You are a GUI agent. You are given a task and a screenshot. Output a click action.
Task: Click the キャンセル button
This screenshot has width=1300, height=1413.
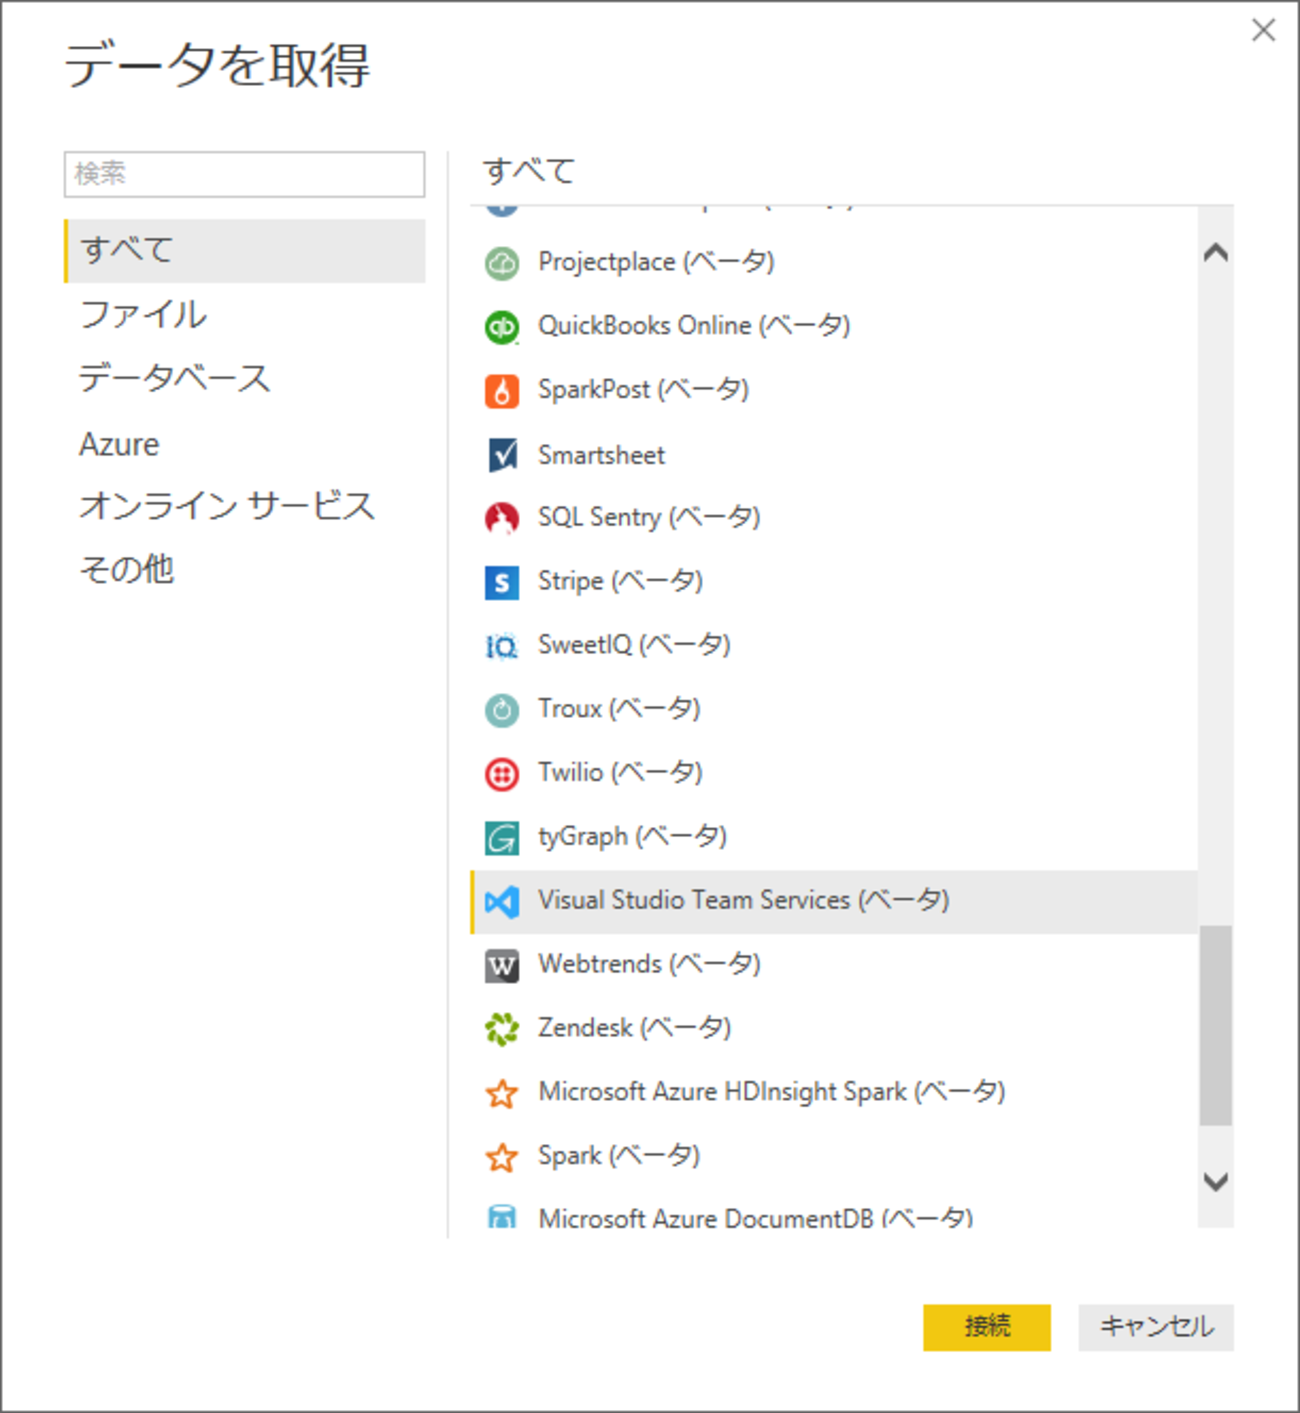[1156, 1327]
